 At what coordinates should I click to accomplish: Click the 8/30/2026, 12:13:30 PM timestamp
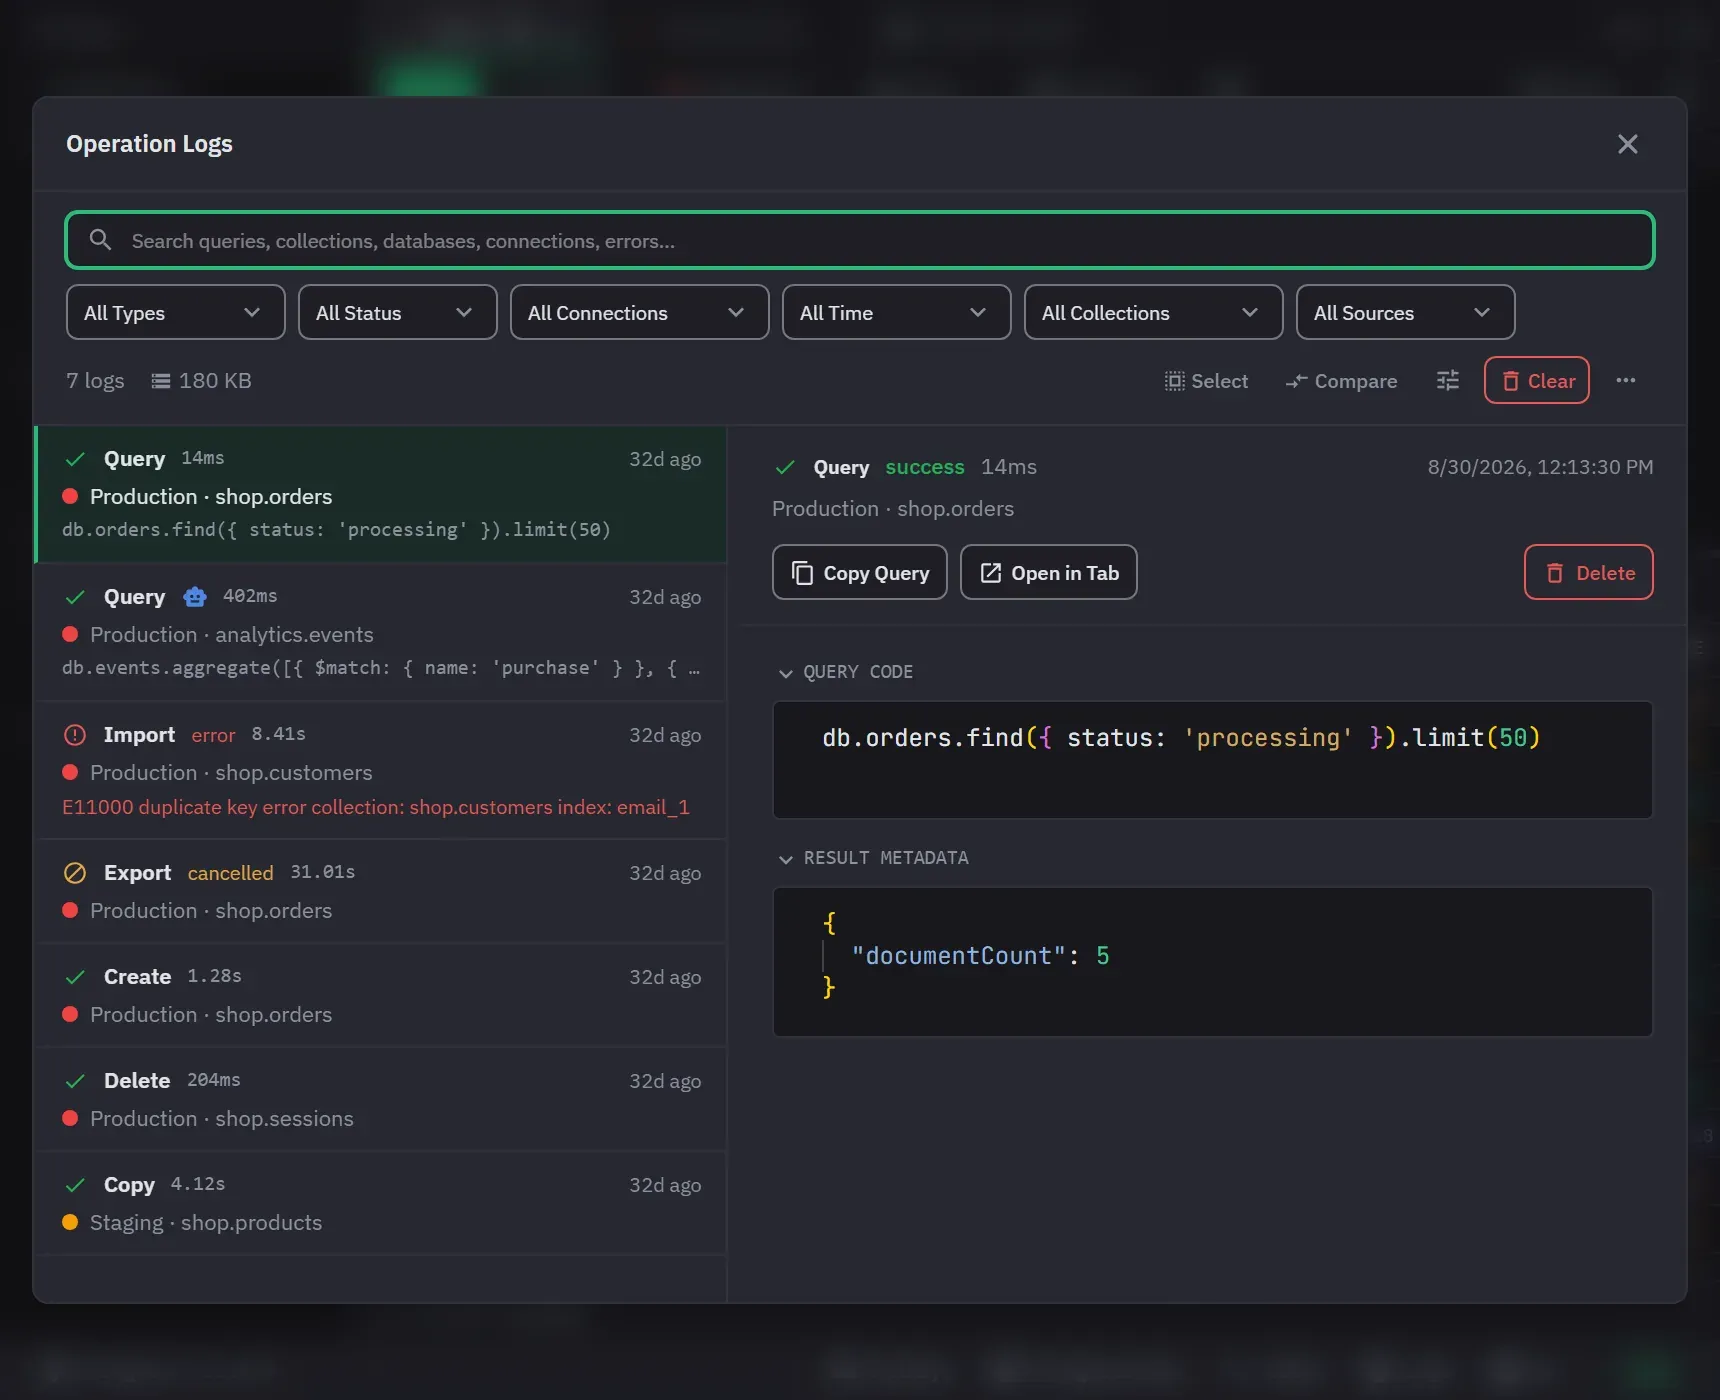(x=1540, y=467)
